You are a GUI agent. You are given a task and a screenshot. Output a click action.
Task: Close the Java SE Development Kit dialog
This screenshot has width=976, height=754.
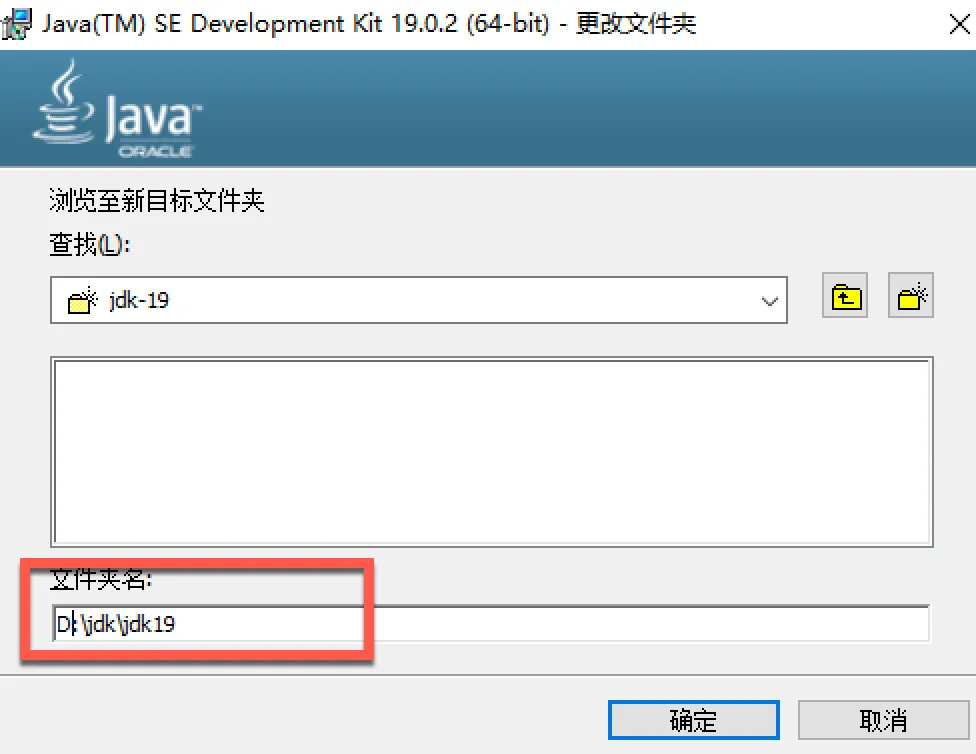[959, 24]
